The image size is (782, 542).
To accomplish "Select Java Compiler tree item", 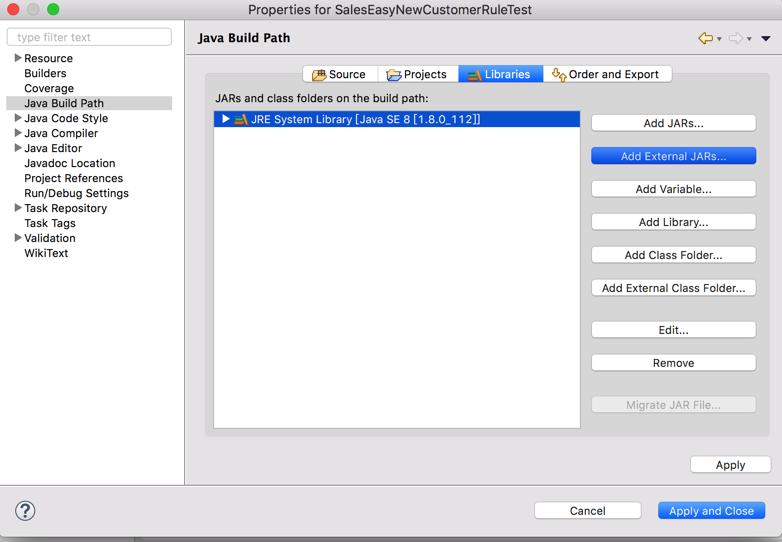I will (61, 133).
